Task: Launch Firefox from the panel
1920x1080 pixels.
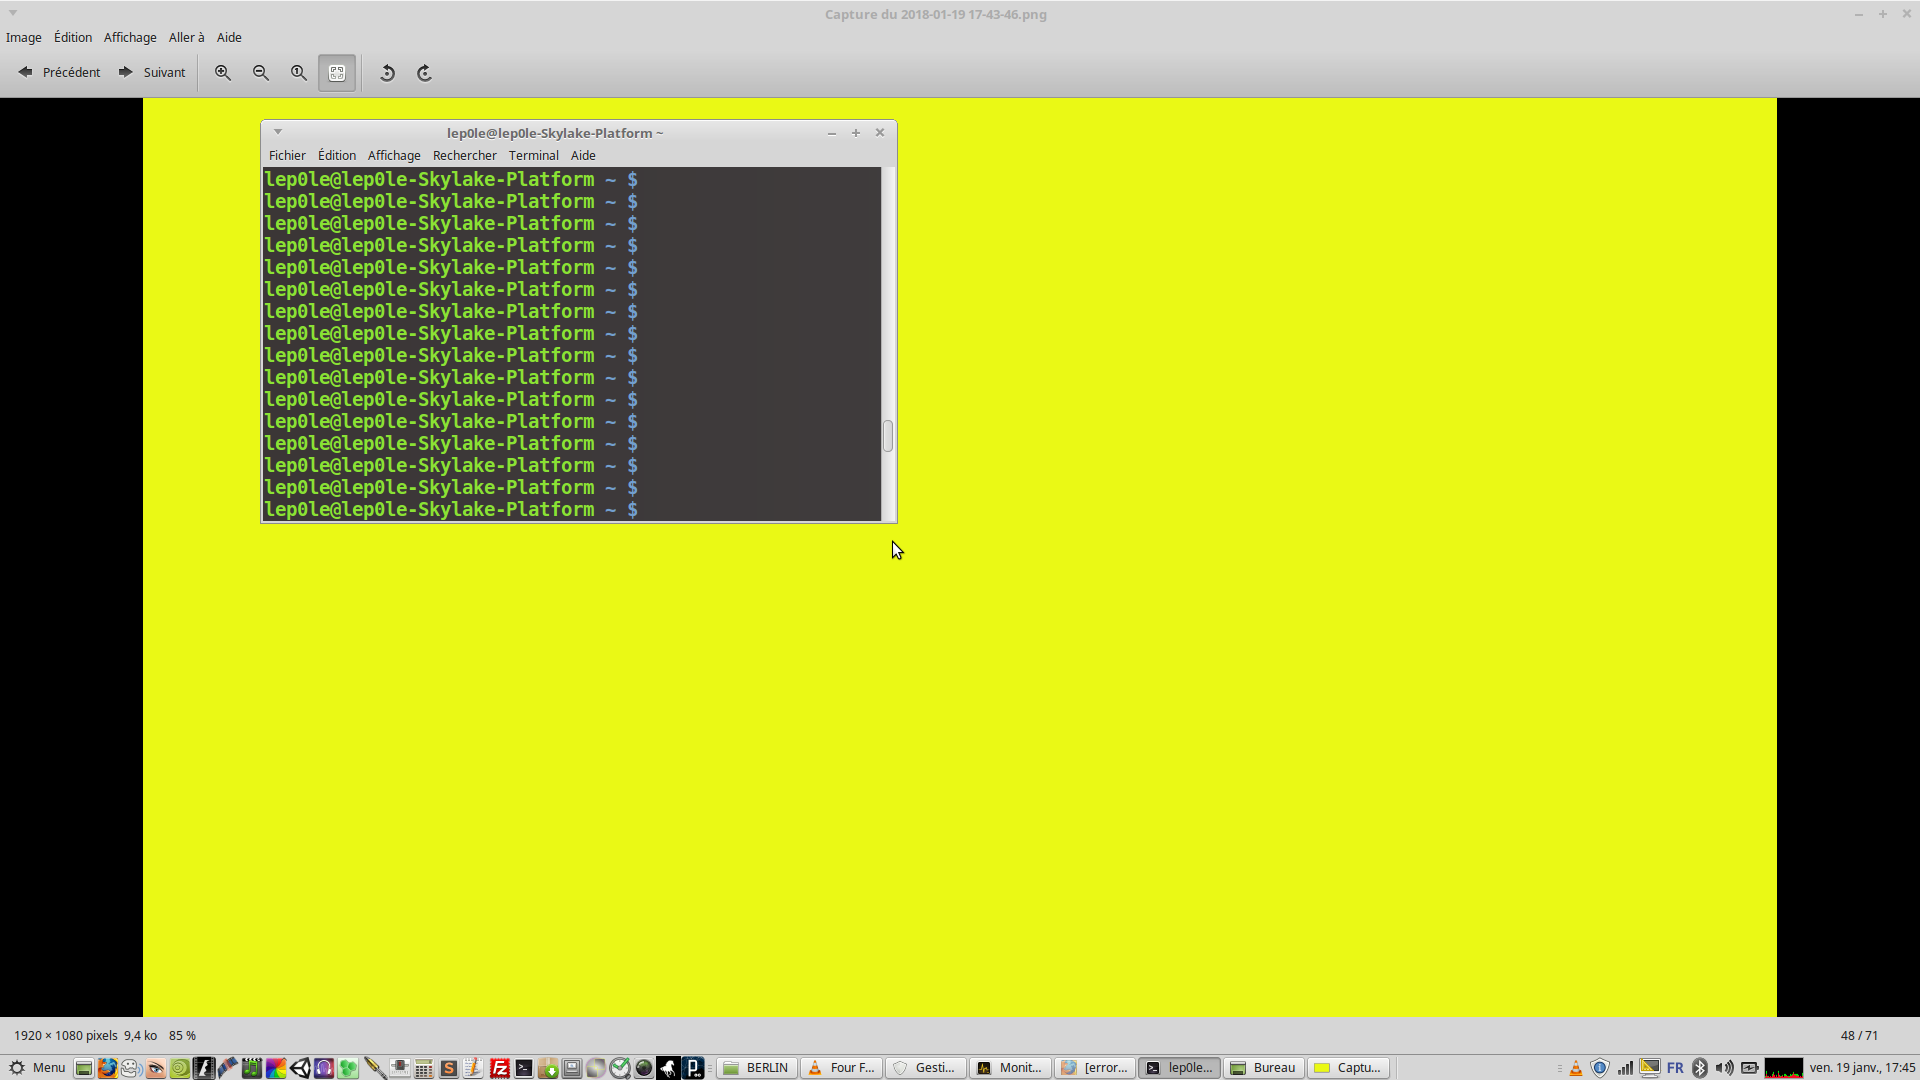Action: (107, 1068)
